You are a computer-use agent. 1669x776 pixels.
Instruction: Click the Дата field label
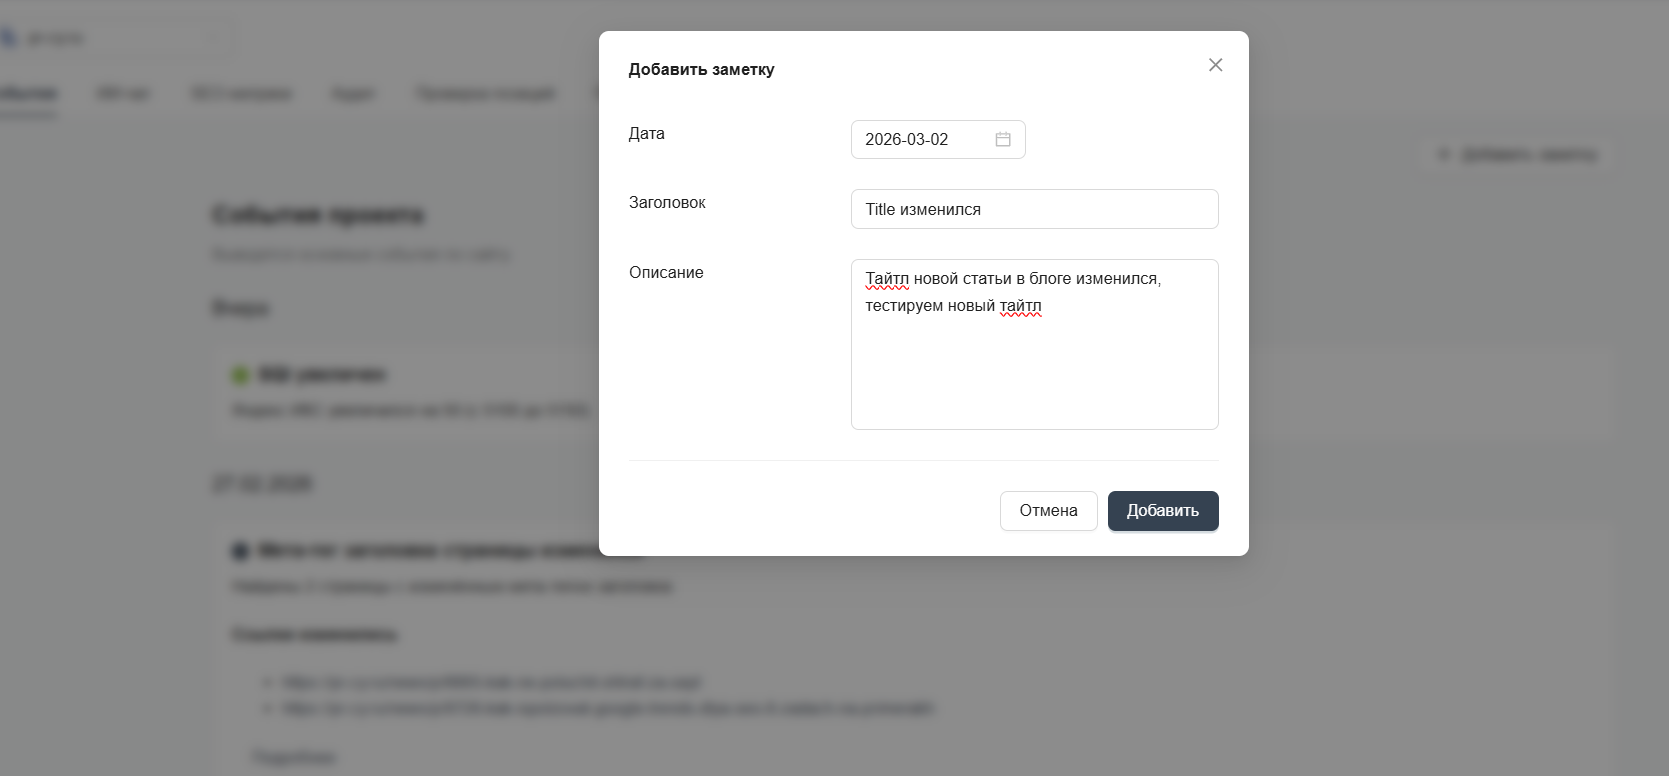[646, 134]
